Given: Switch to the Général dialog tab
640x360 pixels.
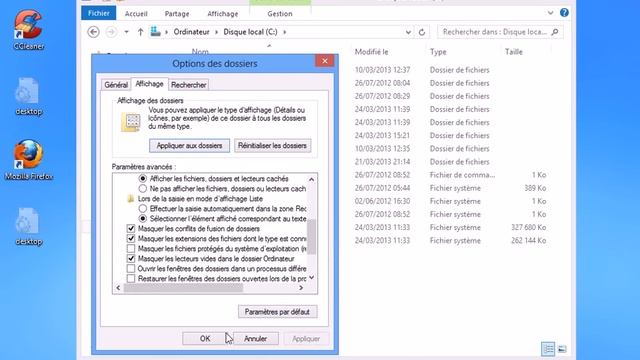Looking at the screenshot, I should [116, 85].
